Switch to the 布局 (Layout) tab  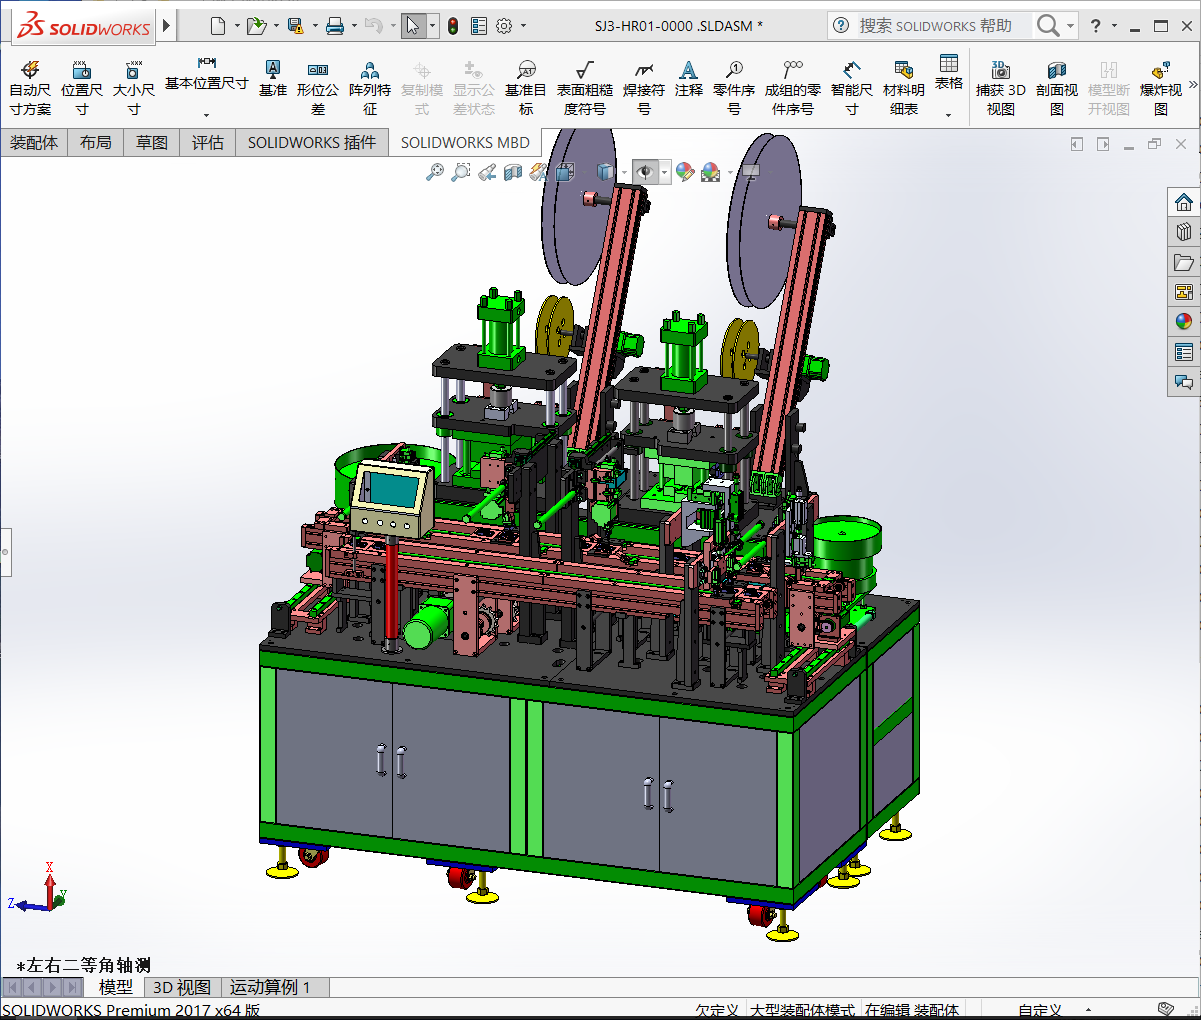[96, 143]
